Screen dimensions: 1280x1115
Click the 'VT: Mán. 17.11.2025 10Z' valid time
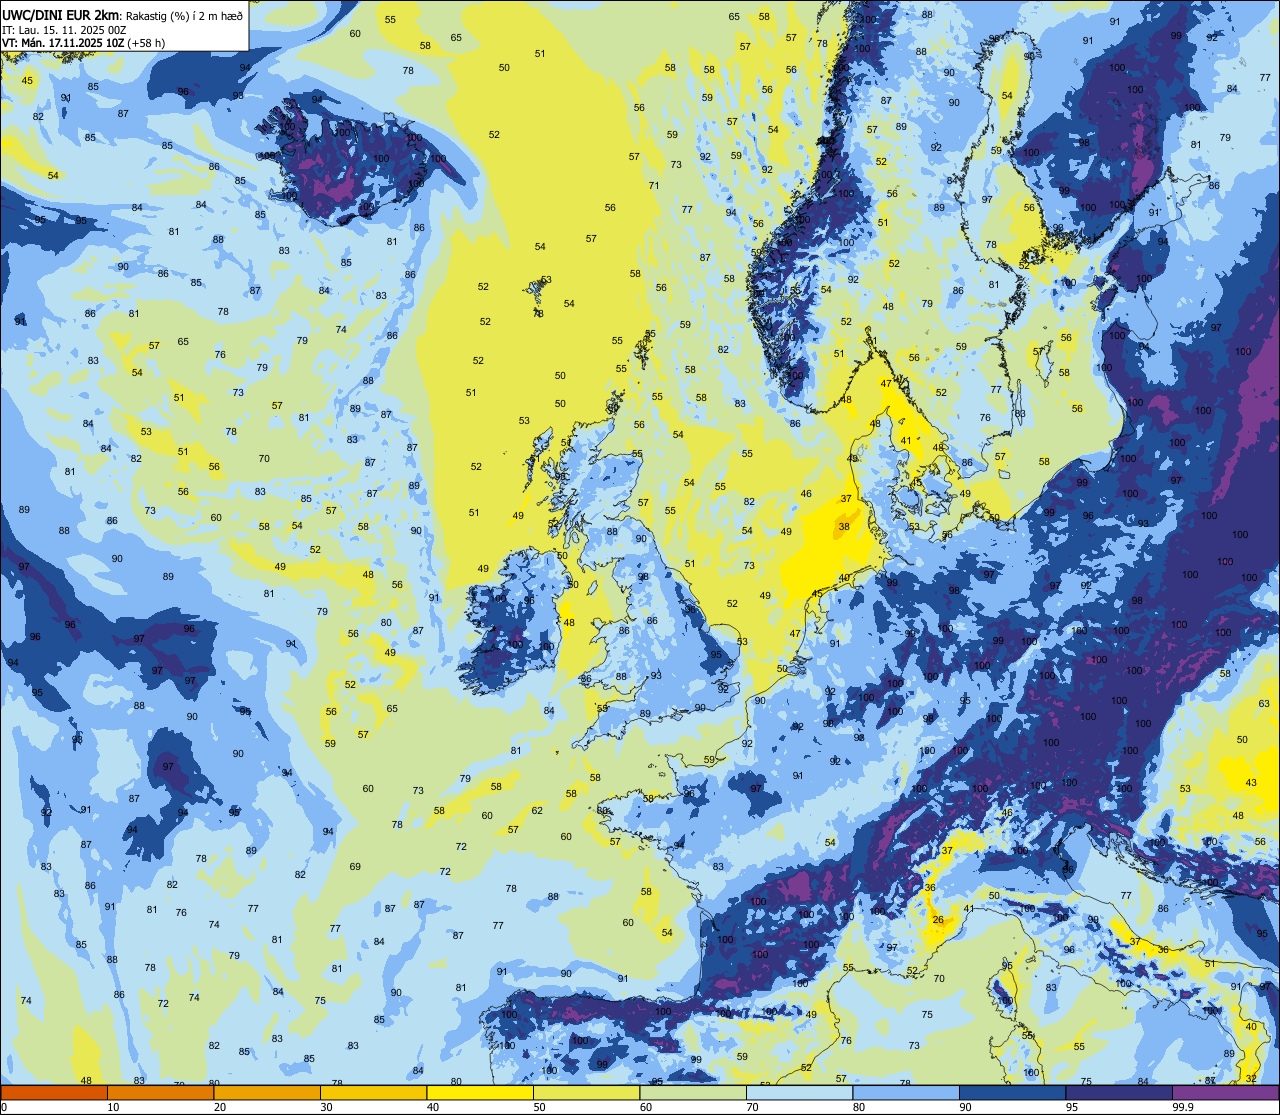63,43
